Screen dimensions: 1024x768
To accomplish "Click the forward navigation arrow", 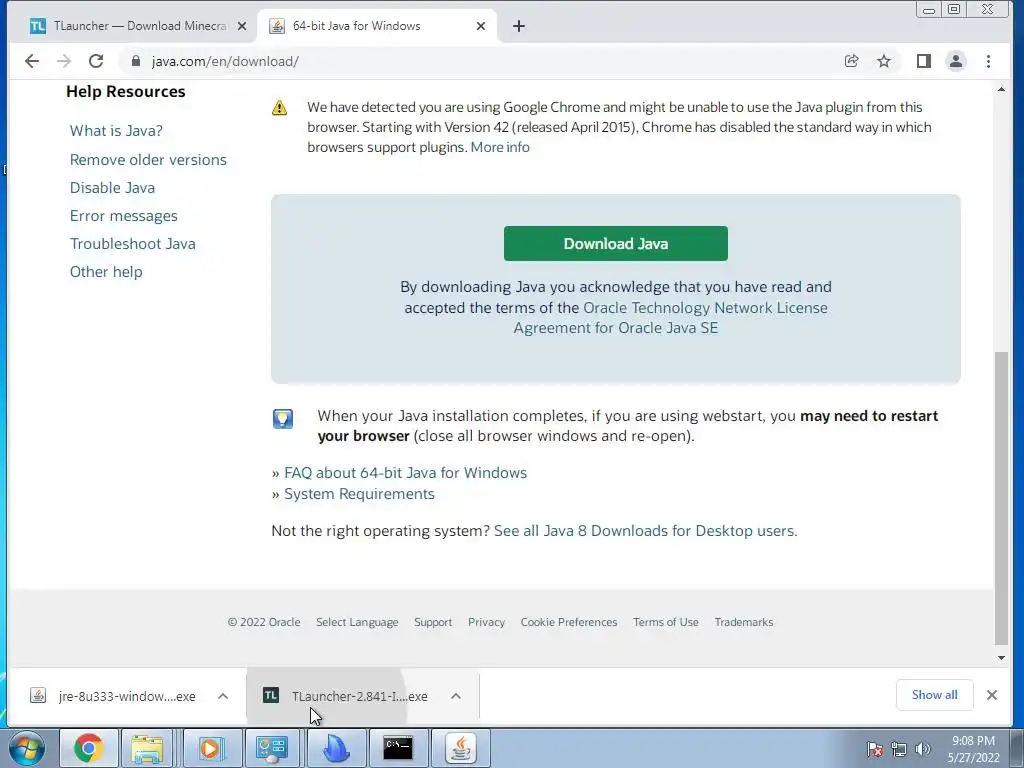I will [64, 61].
